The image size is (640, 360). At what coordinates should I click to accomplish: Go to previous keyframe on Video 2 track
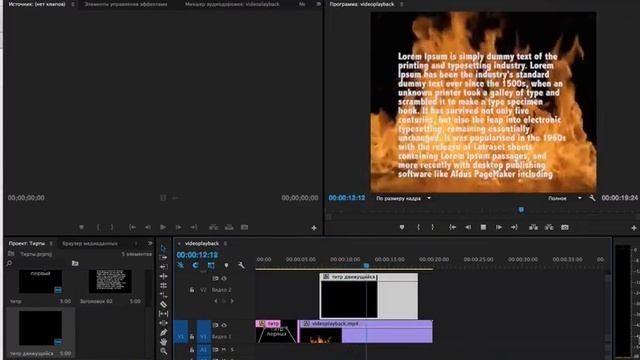coord(216,301)
